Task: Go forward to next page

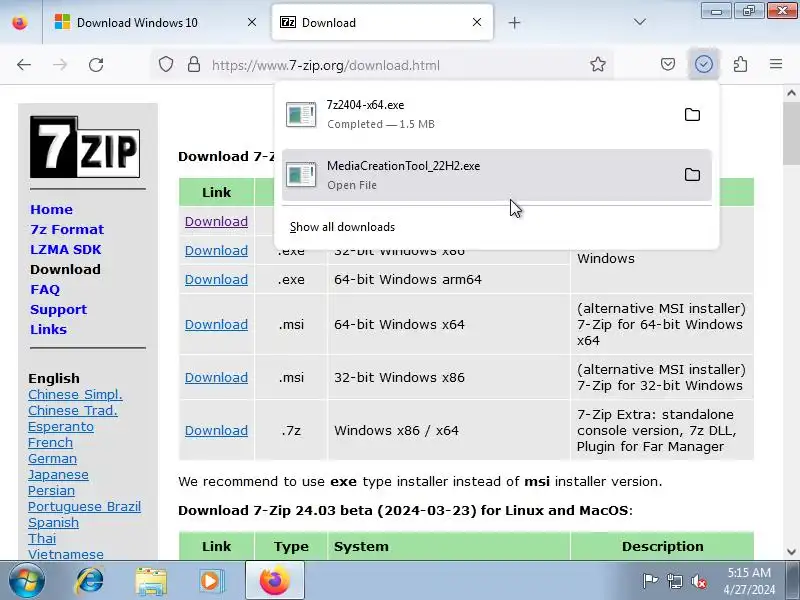Action: [60, 65]
